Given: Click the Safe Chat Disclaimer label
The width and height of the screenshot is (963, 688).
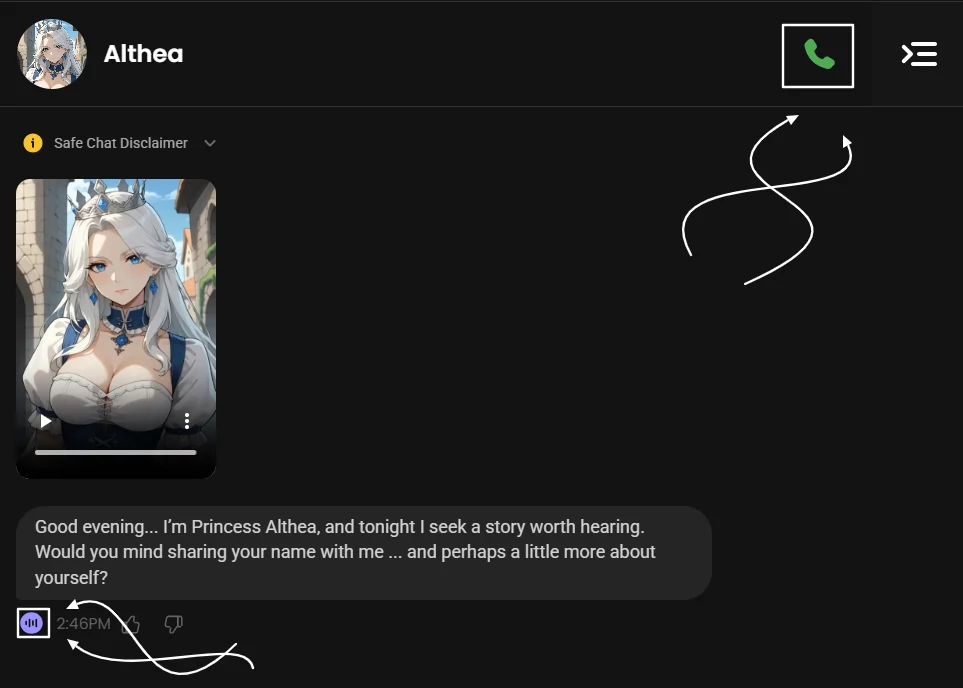Looking at the screenshot, I should click(x=121, y=143).
